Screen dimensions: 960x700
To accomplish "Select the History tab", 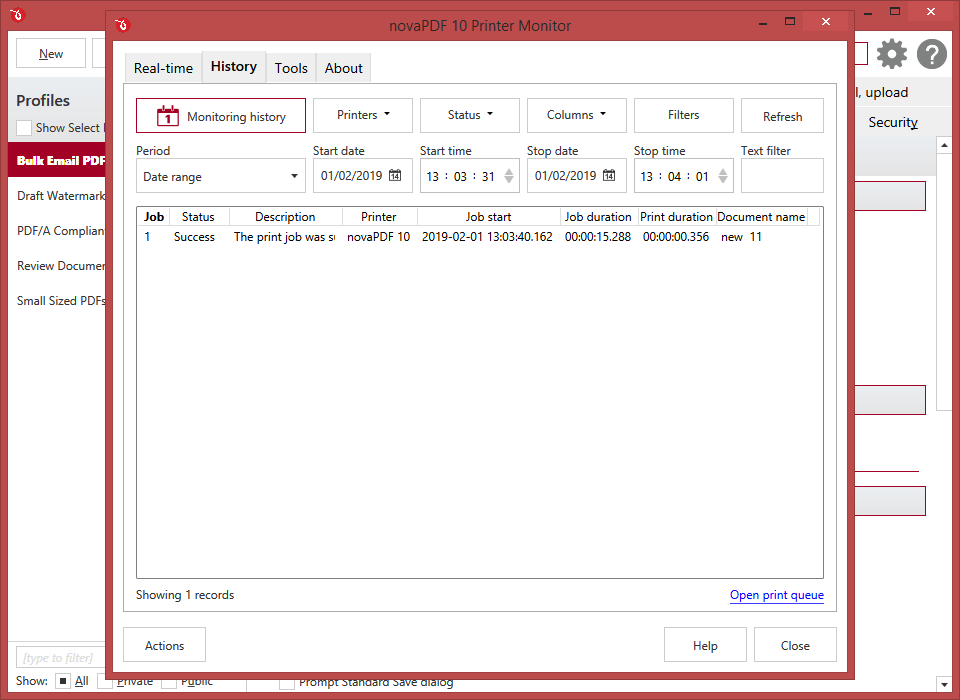I will coord(234,66).
